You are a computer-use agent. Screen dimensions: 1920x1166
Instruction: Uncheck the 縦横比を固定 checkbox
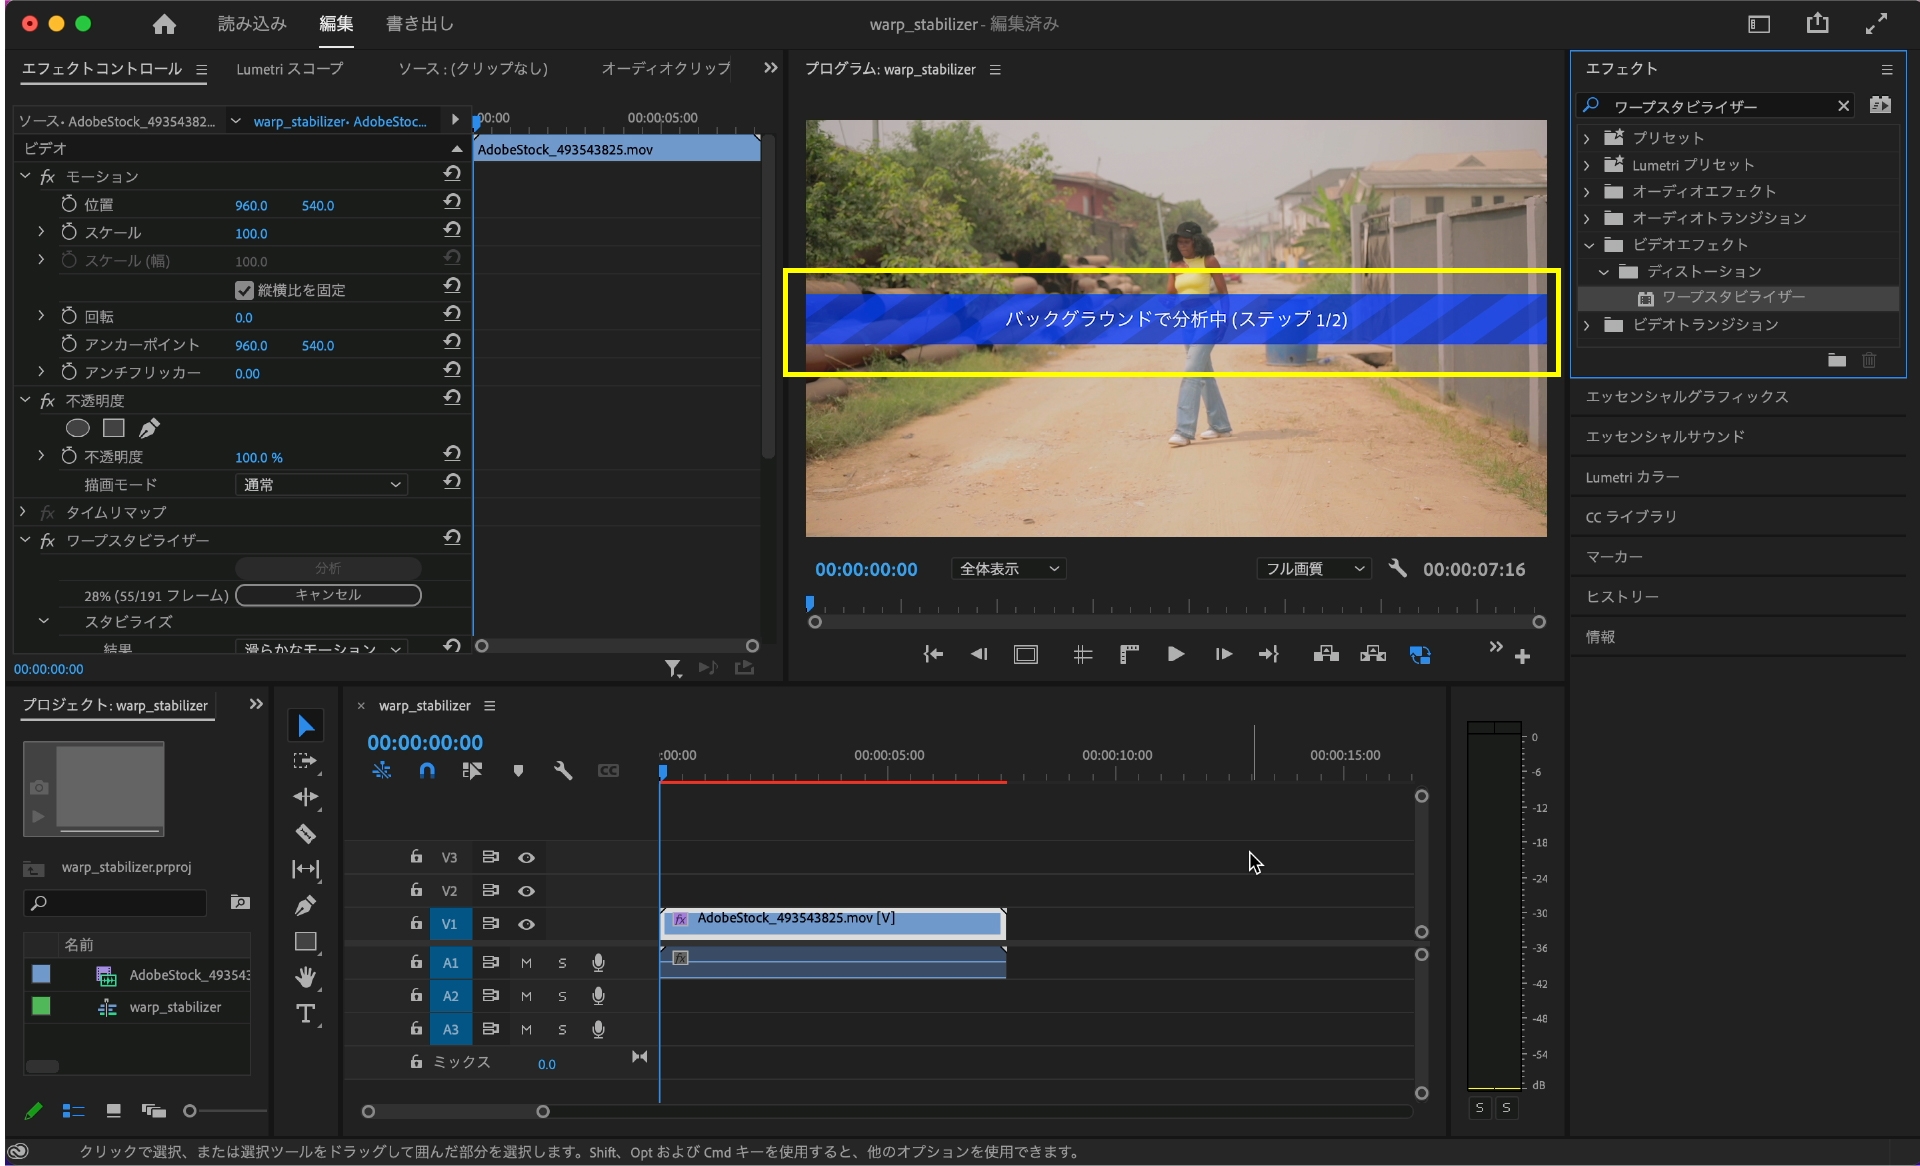click(x=244, y=290)
